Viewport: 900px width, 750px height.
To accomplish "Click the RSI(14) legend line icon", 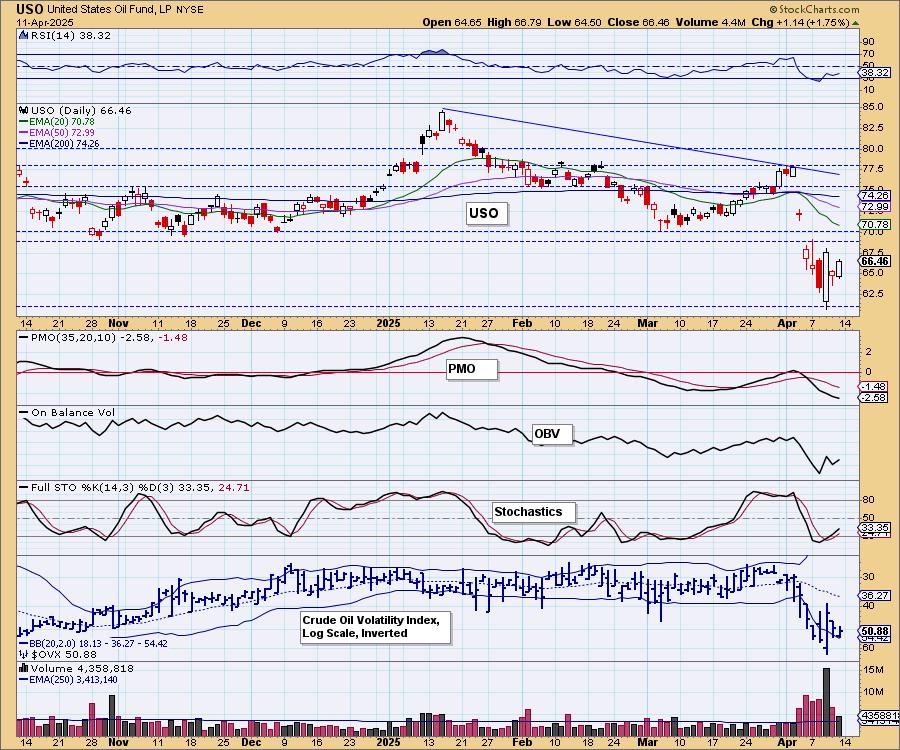I will (23, 35).
